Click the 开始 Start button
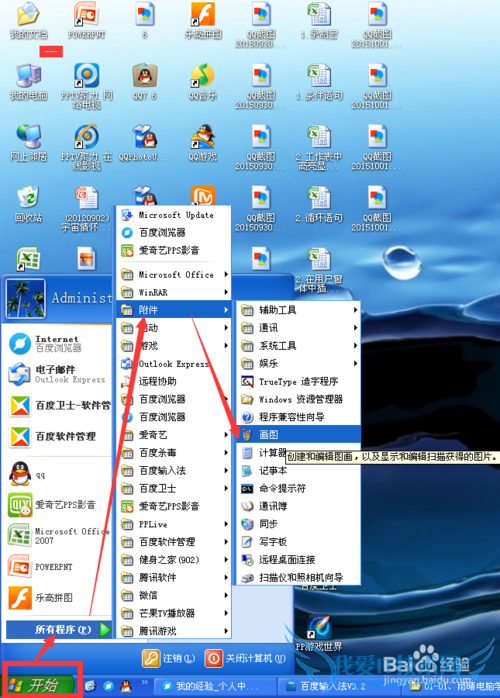Viewport: 500px width, 698px height. click(39, 685)
